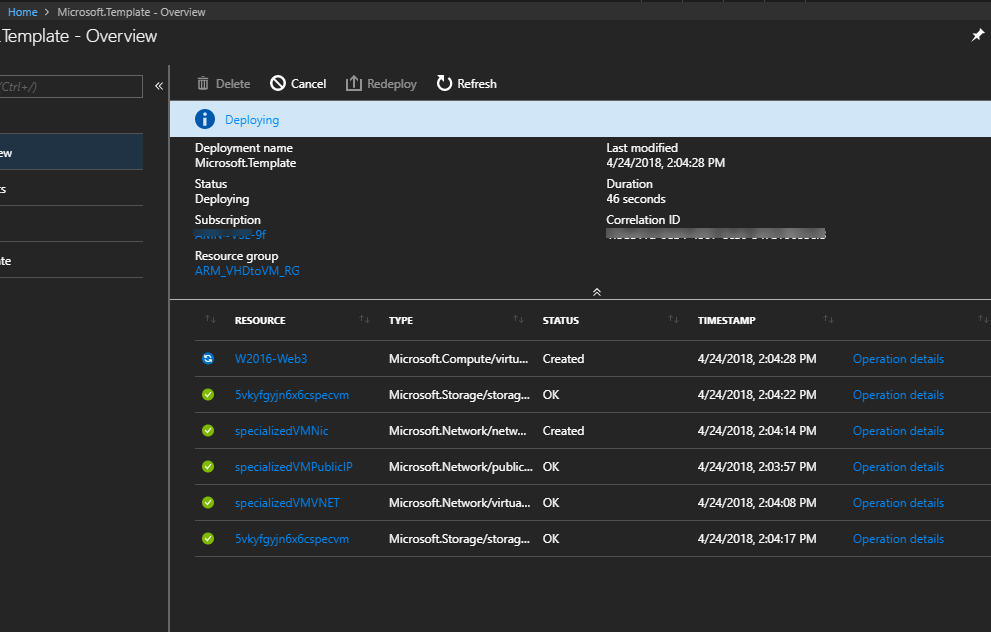Click Last modified value 2:04:28 PM
This screenshot has height=632, width=991.
pos(666,162)
